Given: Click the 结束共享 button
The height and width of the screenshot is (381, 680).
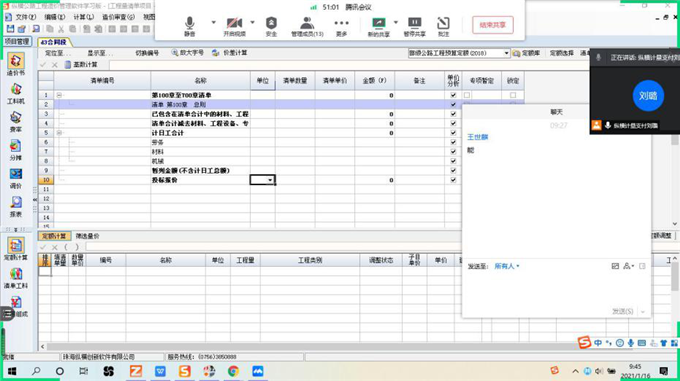Looking at the screenshot, I should (493, 25).
